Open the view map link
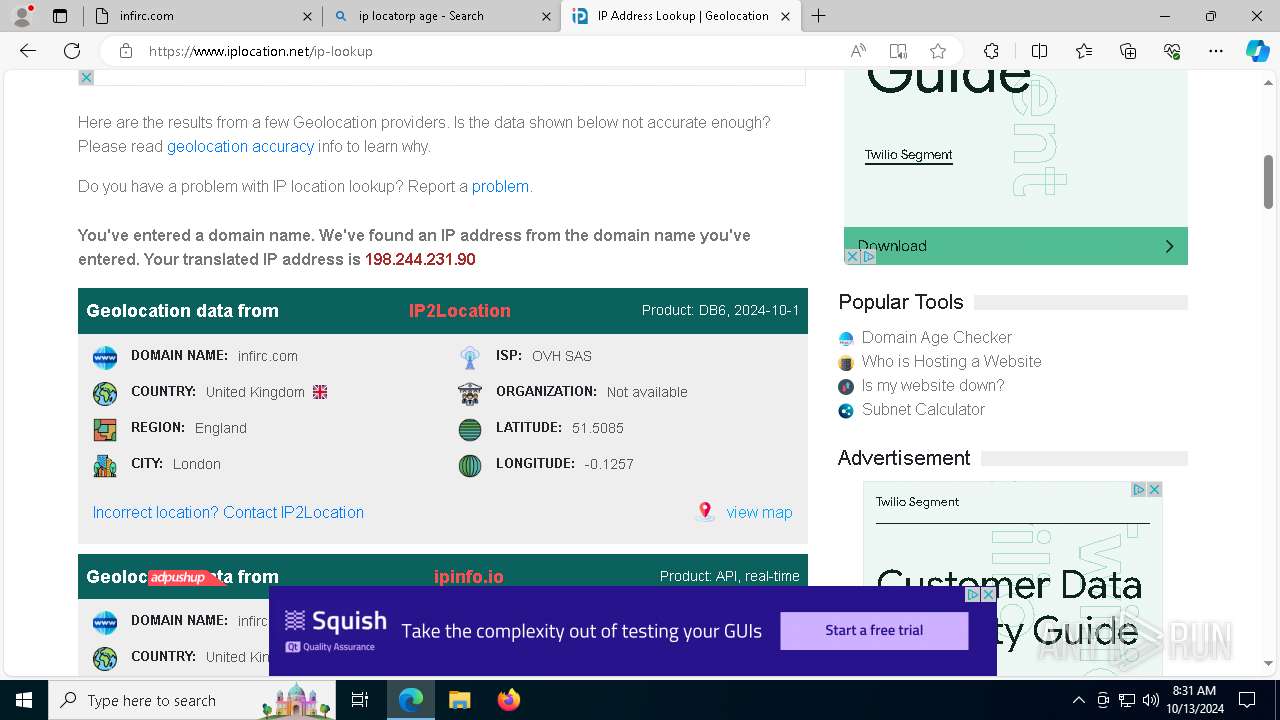Viewport: 1280px width, 720px height. coord(759,512)
